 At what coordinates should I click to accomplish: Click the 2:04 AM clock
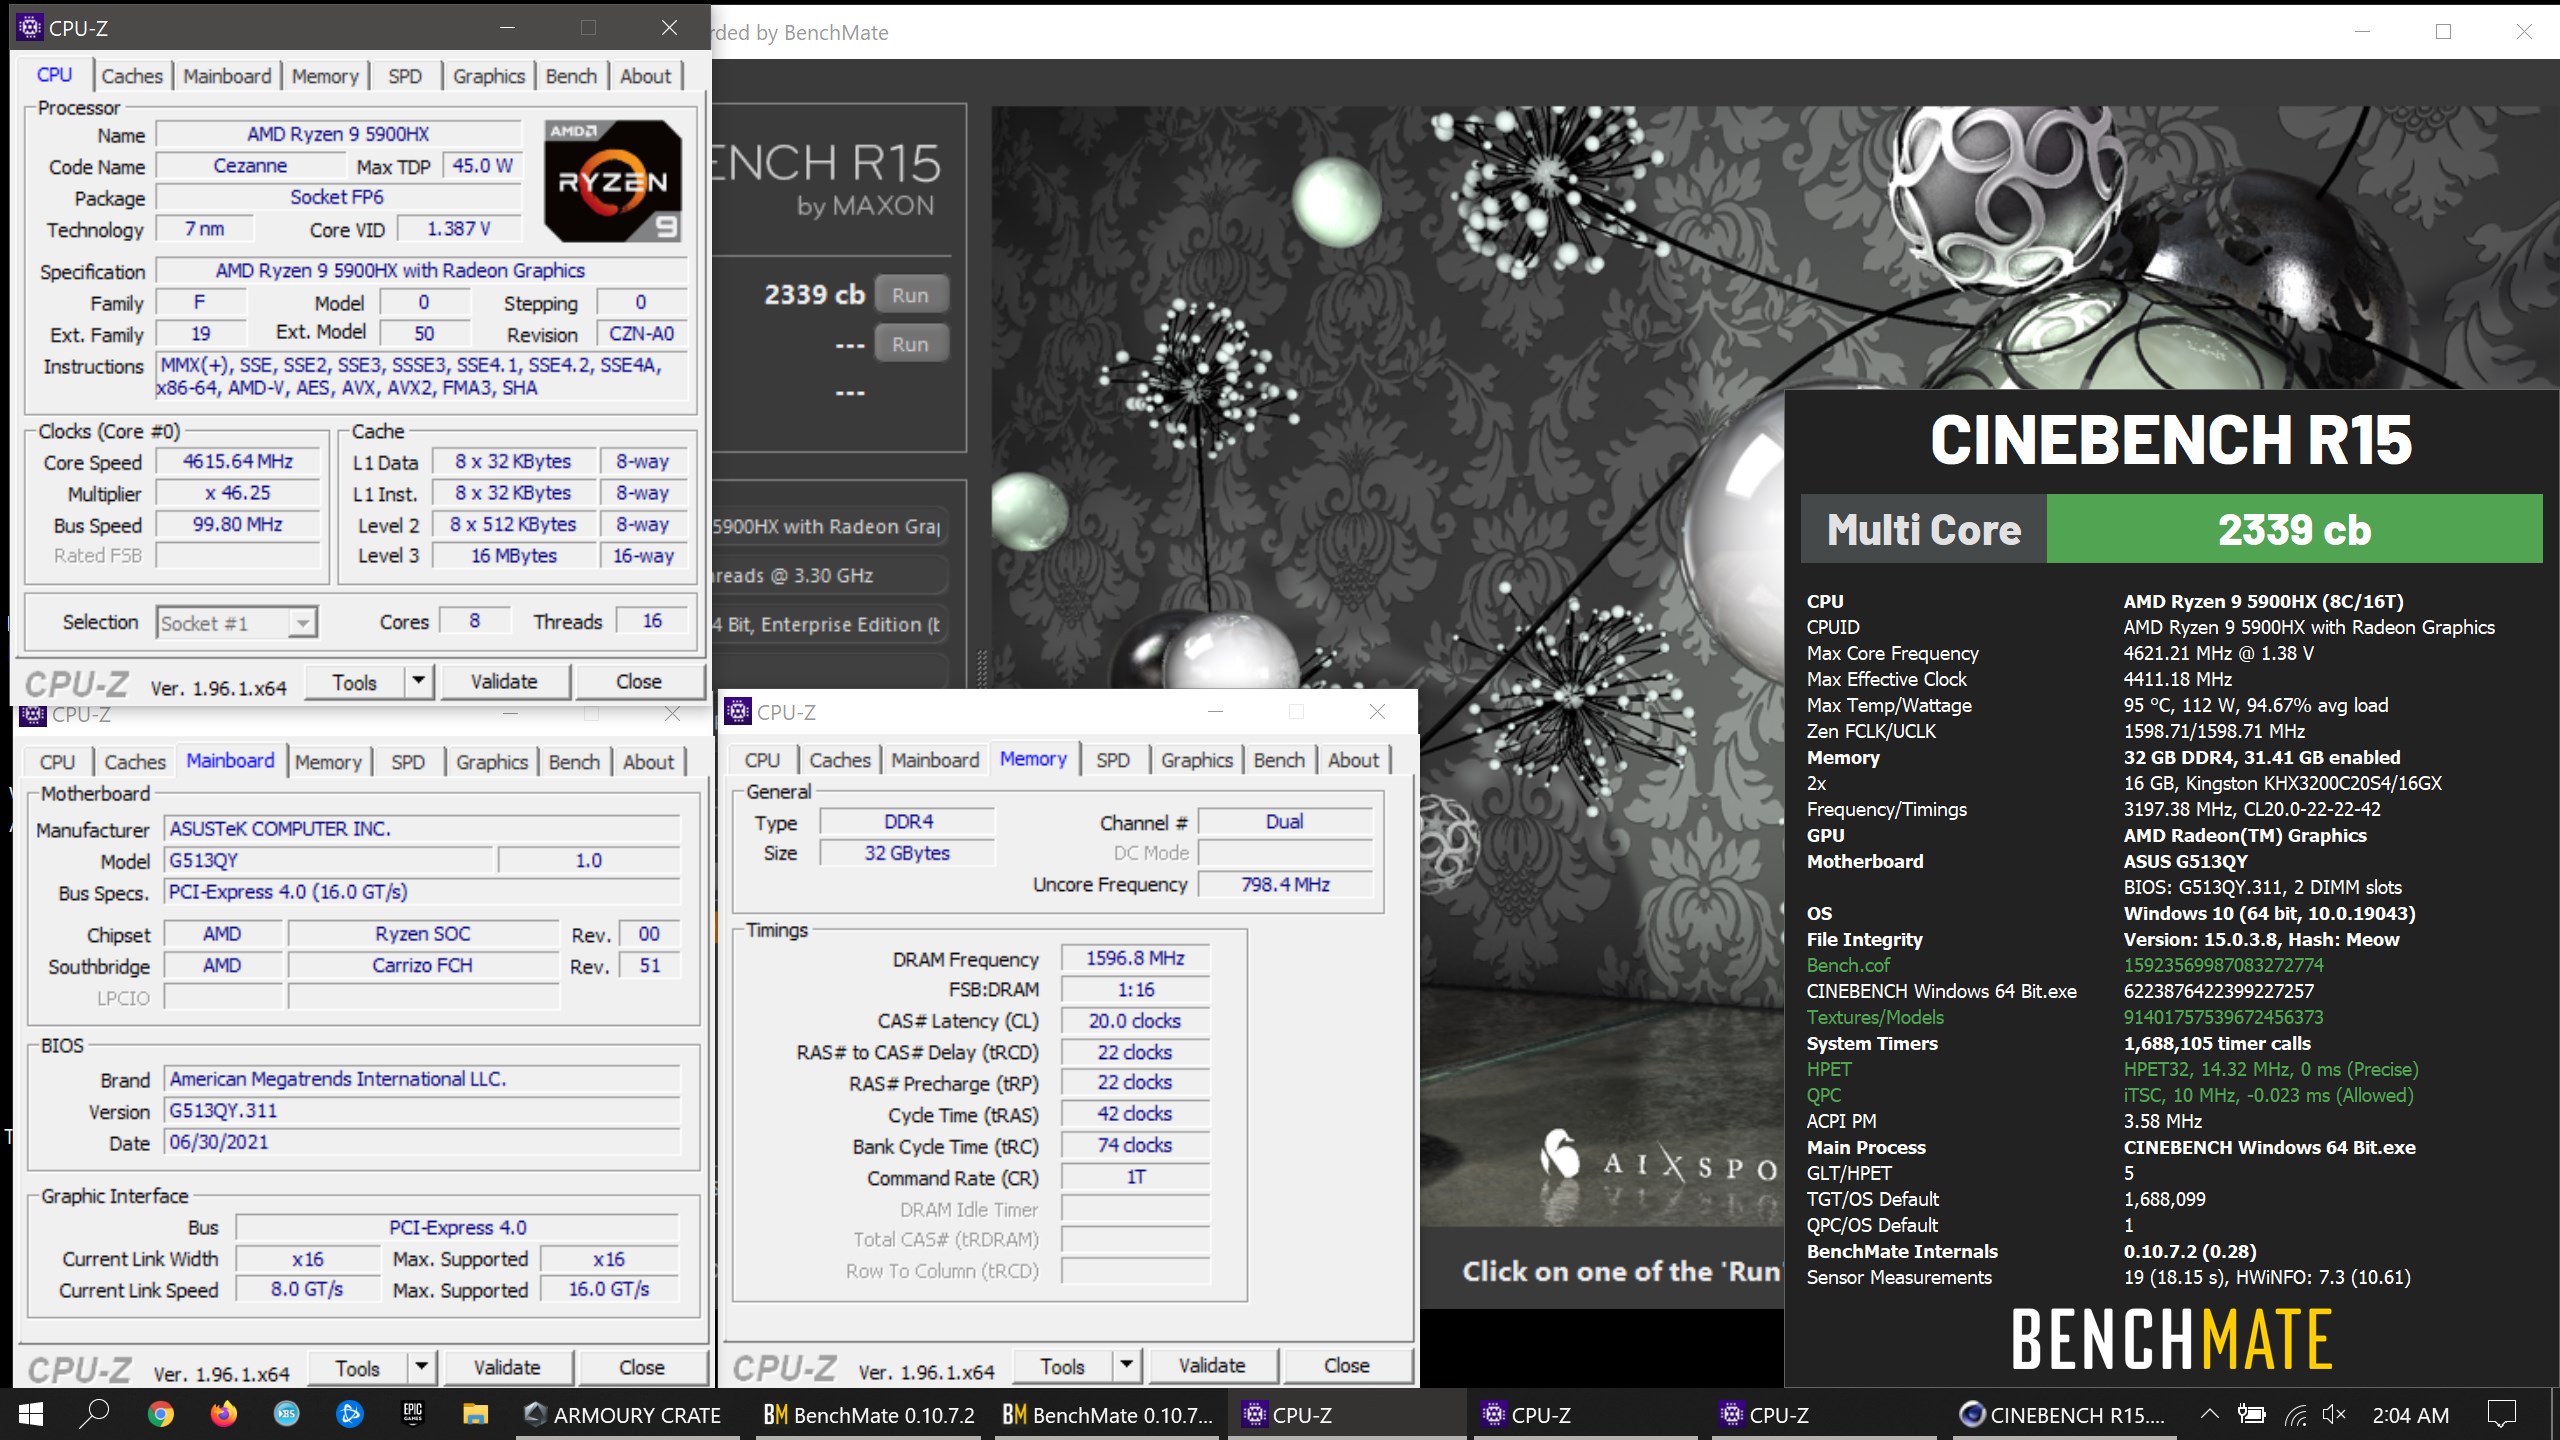[2410, 1415]
